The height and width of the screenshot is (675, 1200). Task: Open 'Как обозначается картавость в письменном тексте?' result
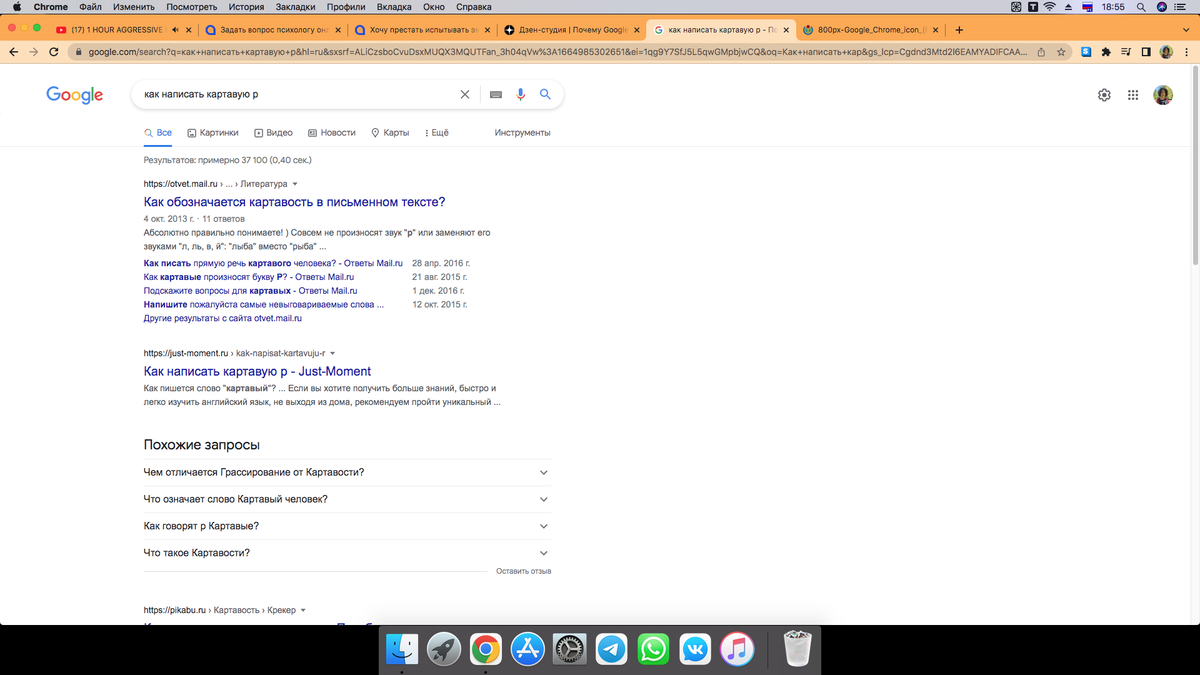pyautogui.click(x=295, y=202)
